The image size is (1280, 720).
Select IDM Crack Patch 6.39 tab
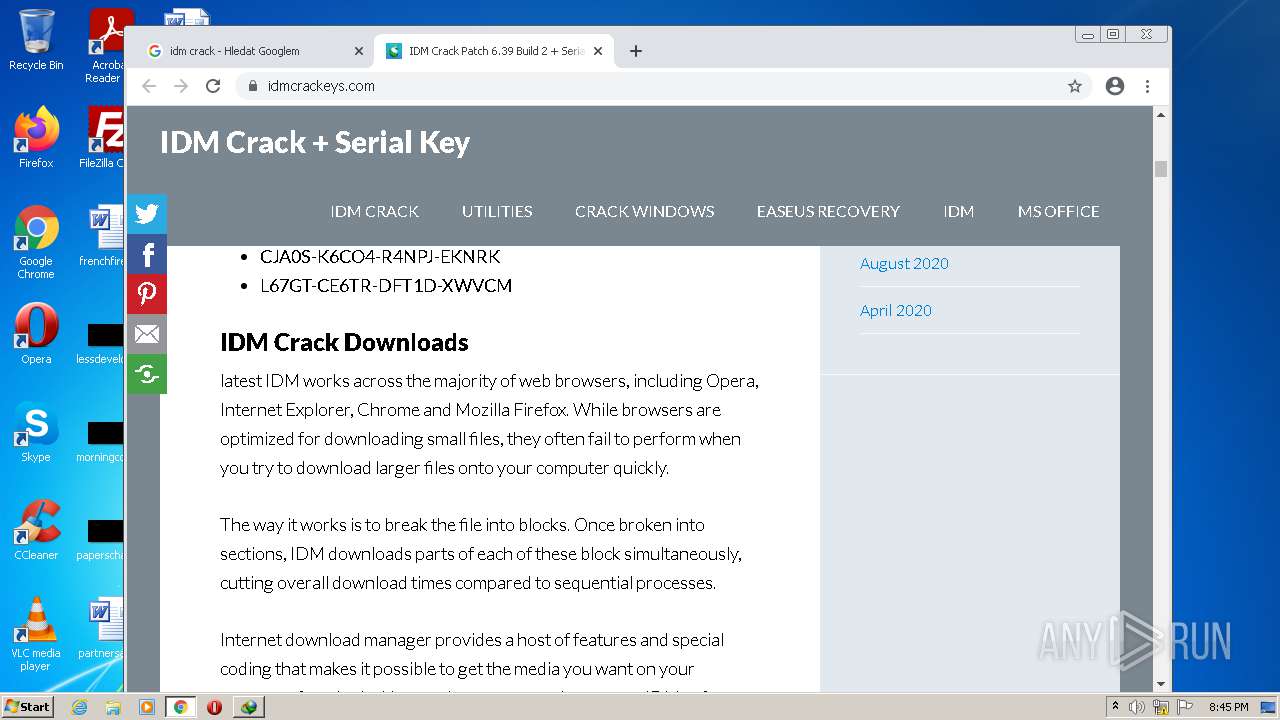[492, 51]
